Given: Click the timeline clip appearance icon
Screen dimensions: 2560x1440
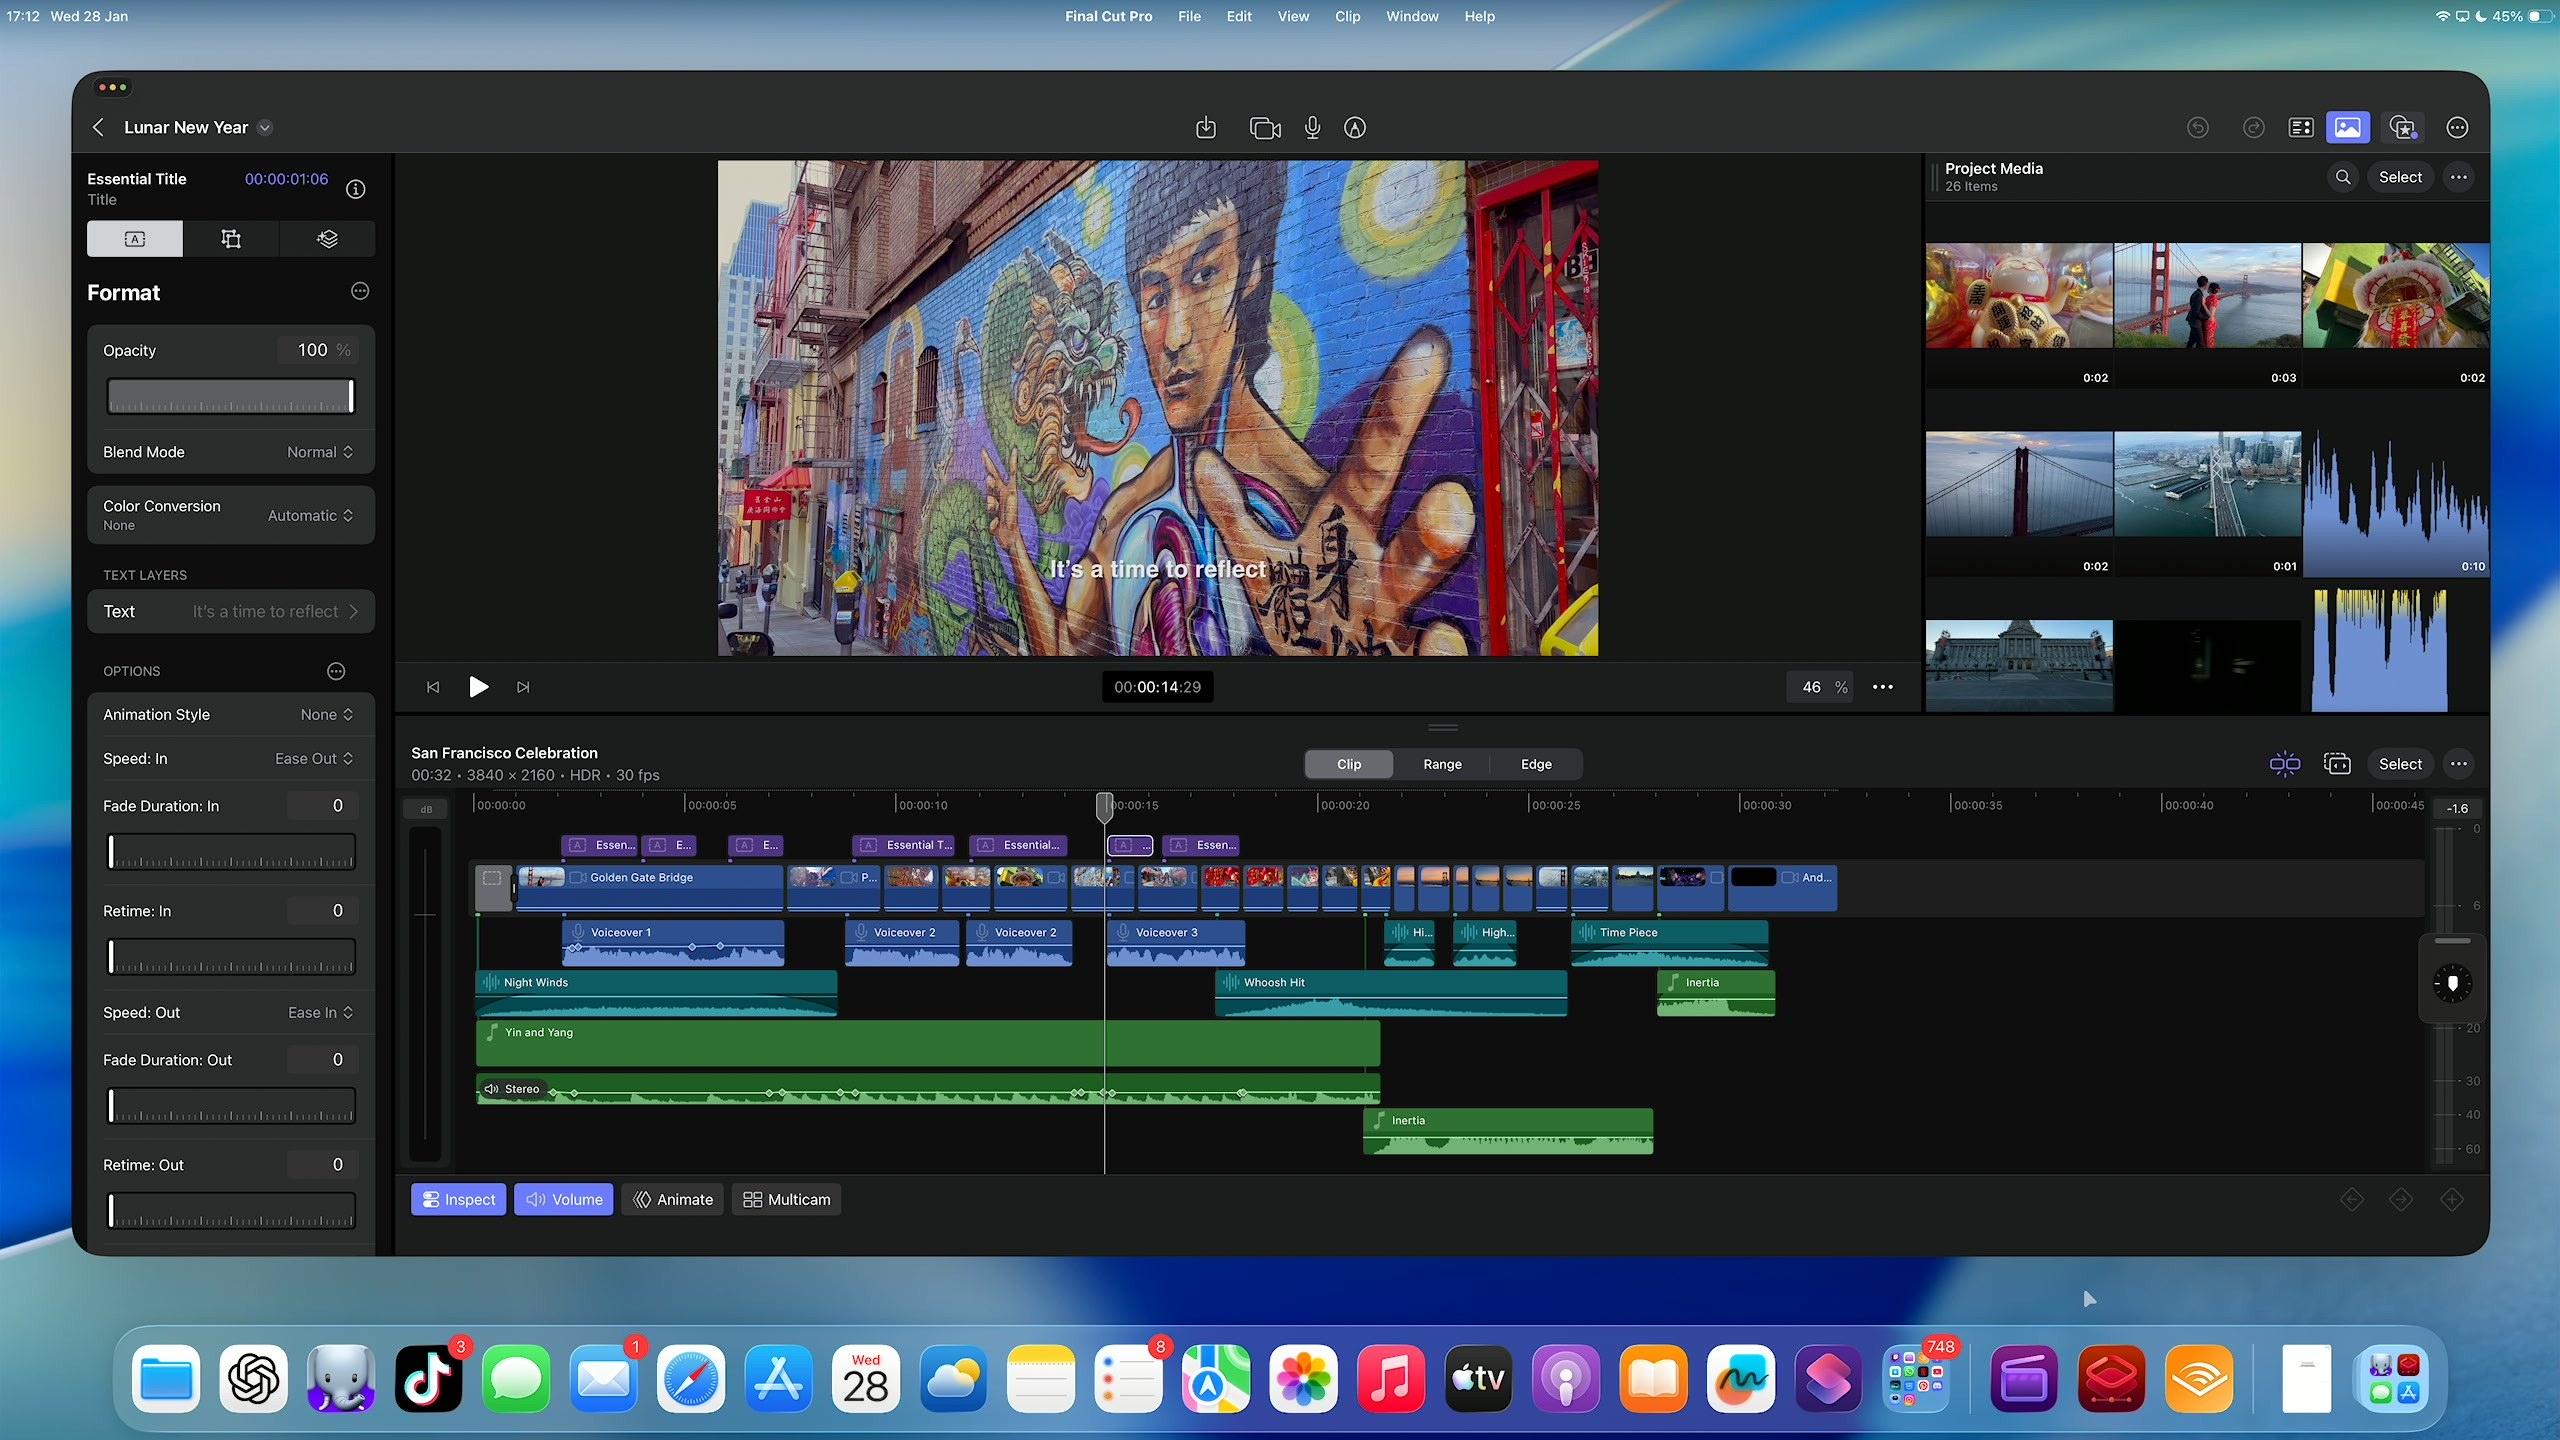Looking at the screenshot, I should pyautogui.click(x=2337, y=764).
